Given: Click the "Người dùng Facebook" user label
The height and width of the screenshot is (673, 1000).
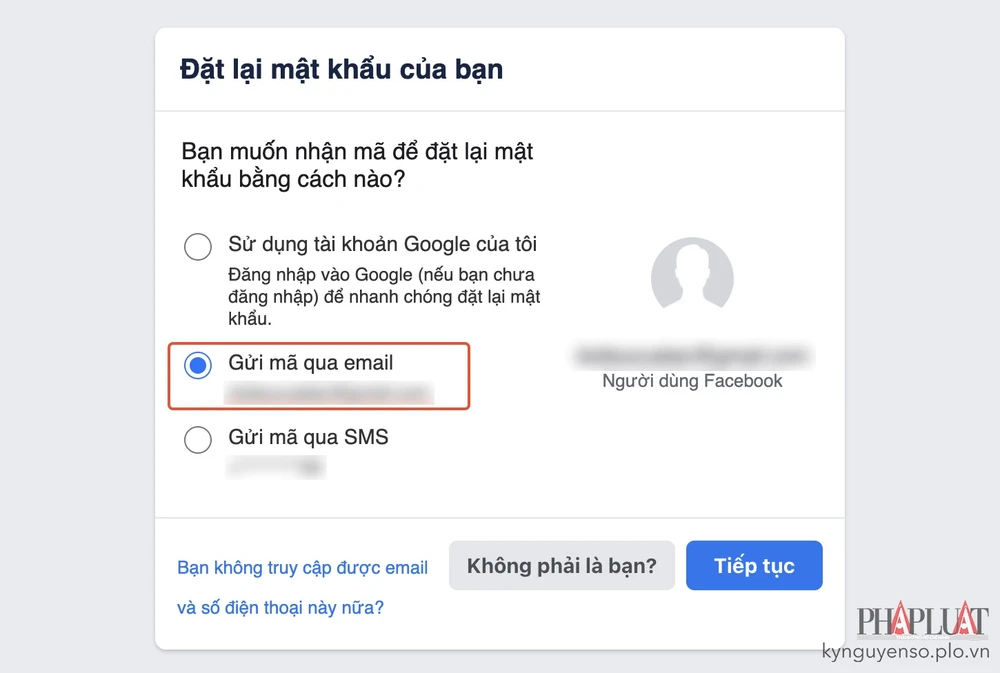Looking at the screenshot, I should [693, 381].
